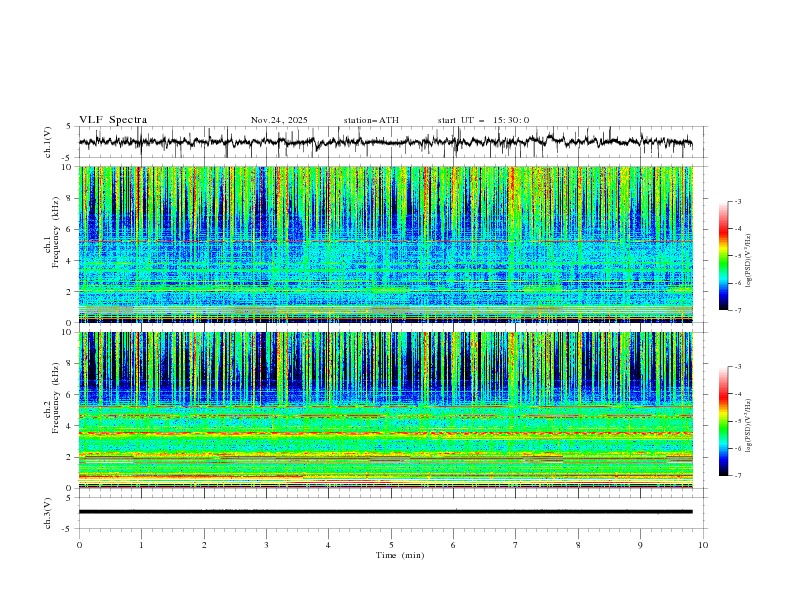Viewport: 792px width, 612px height.
Task: Click the "ch.3(V)" axis label
Action: (x=47, y=513)
